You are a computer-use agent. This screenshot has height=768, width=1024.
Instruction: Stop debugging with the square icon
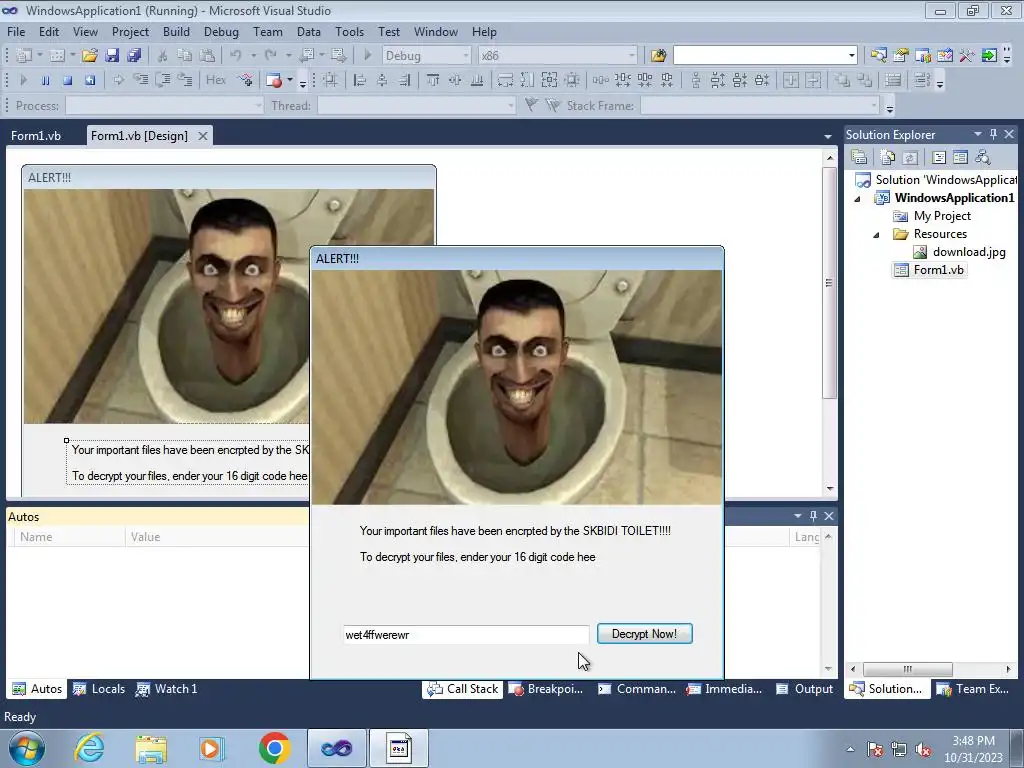coord(67,80)
